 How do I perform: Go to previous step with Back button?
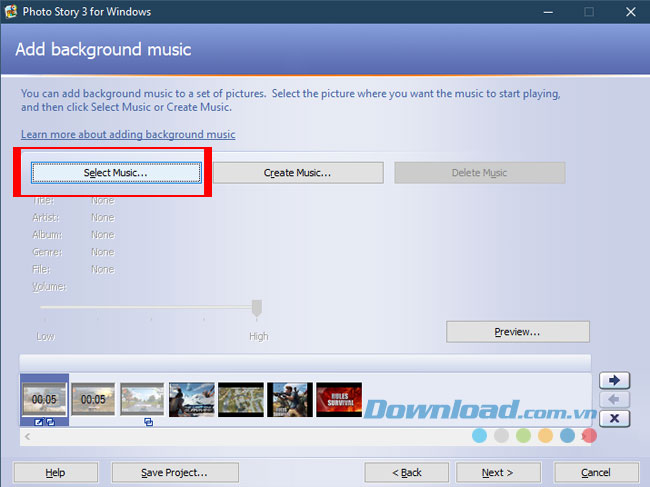pyautogui.click(x=407, y=472)
